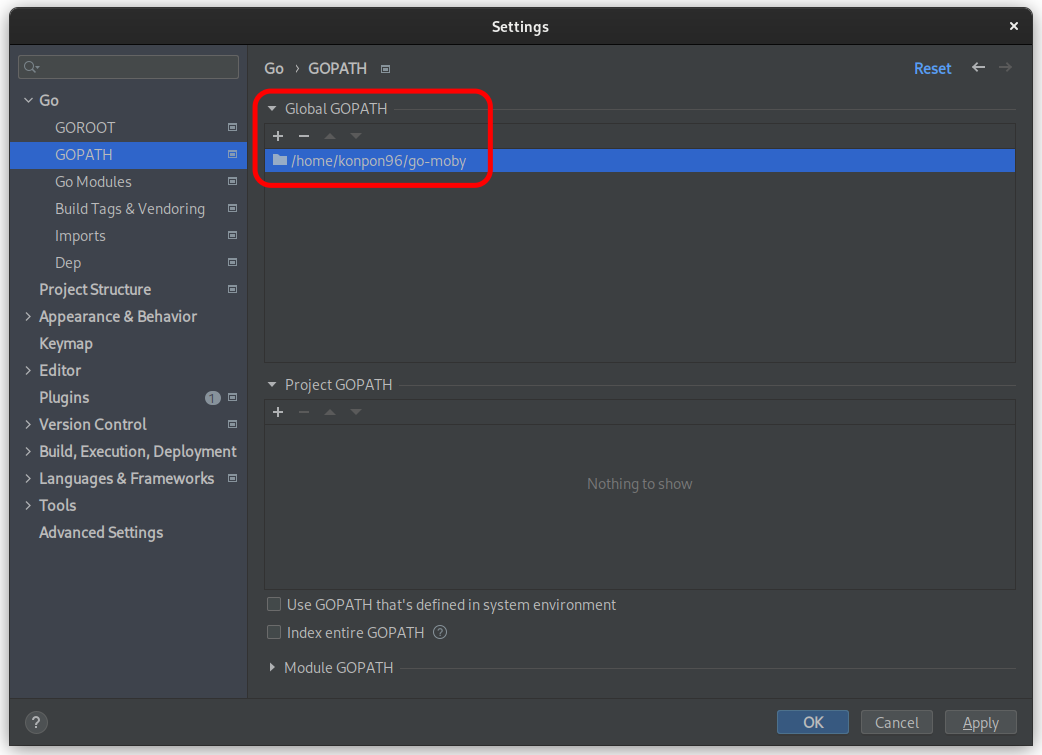Remove selected Global GOPATH entry
This screenshot has width=1042, height=755.
coord(304,136)
